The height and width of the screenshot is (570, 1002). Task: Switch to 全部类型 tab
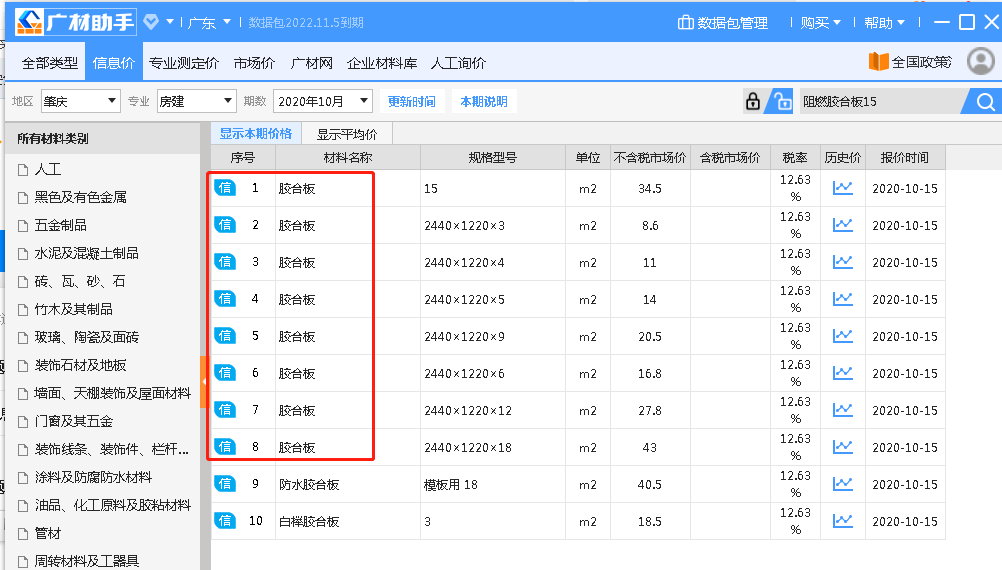tap(50, 63)
